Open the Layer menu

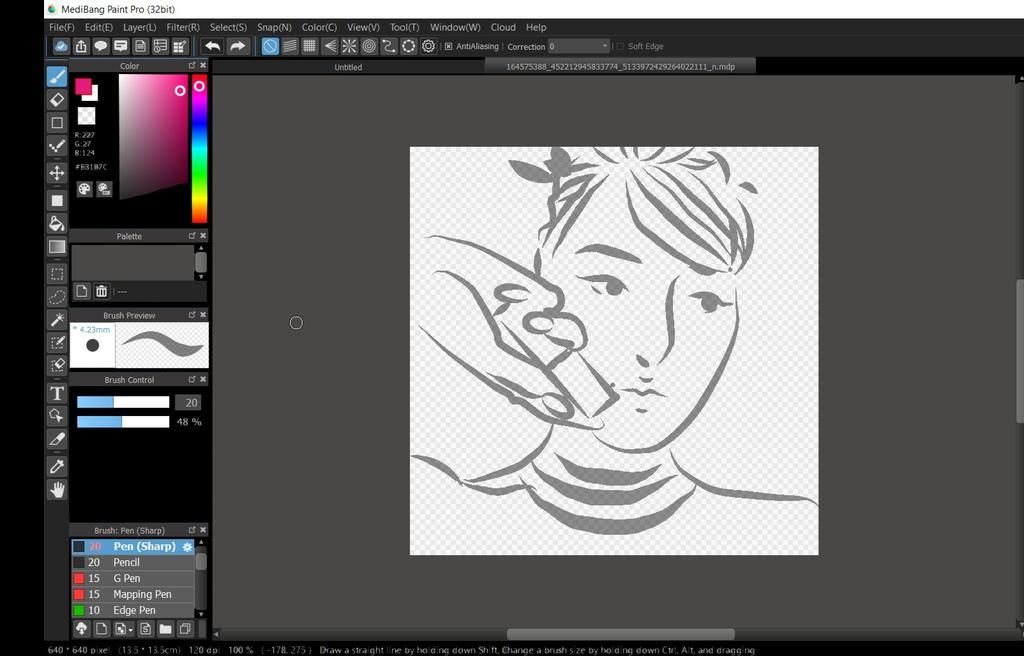pyautogui.click(x=140, y=27)
